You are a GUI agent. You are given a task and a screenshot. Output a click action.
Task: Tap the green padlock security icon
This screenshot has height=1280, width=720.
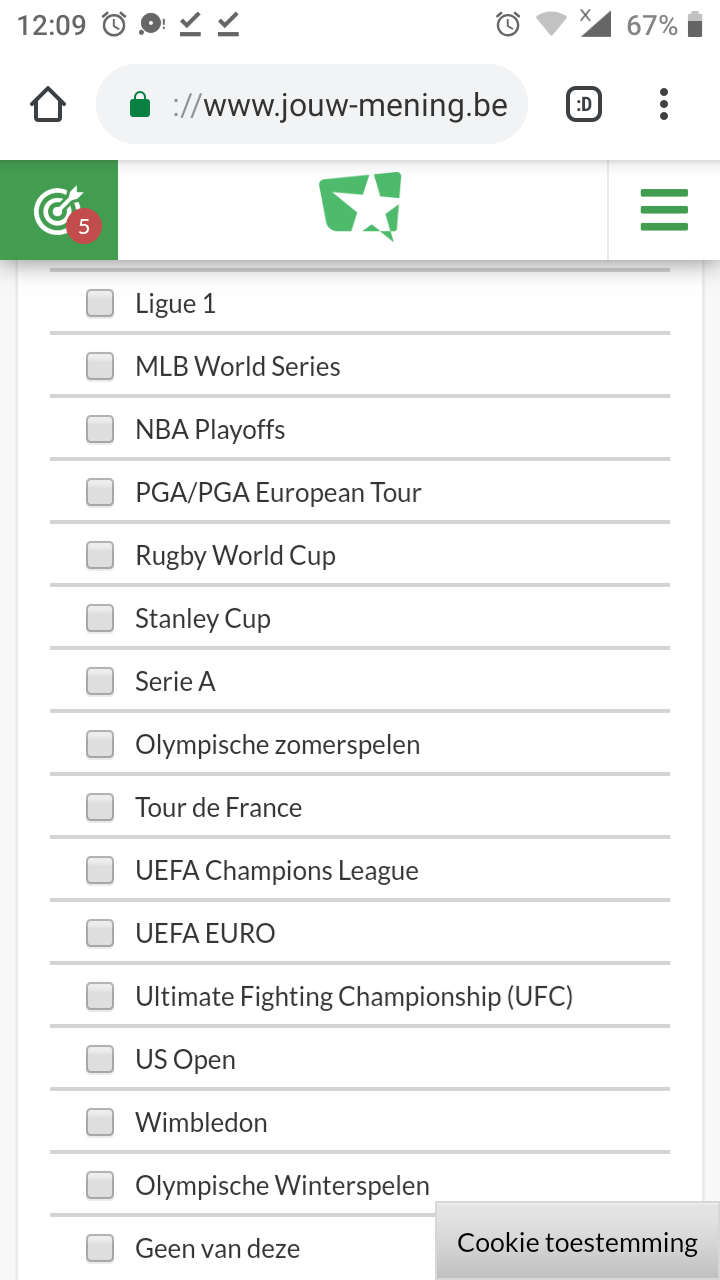[140, 105]
